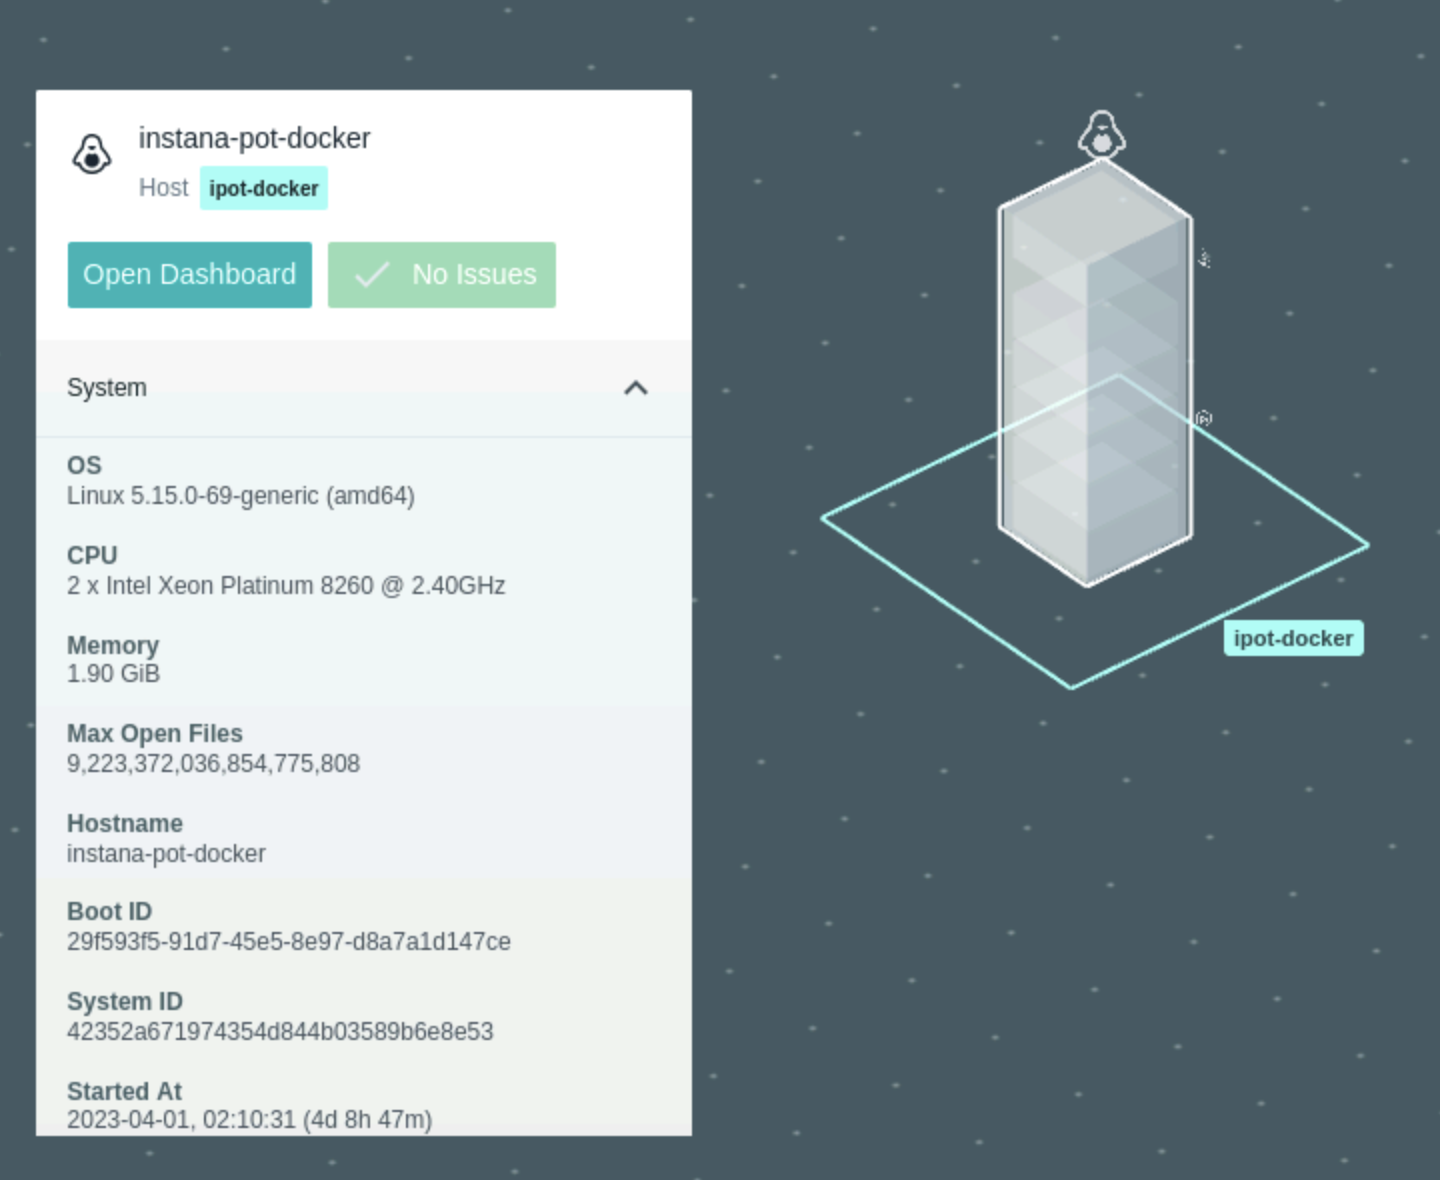Click the Boot ID label

click(x=109, y=911)
